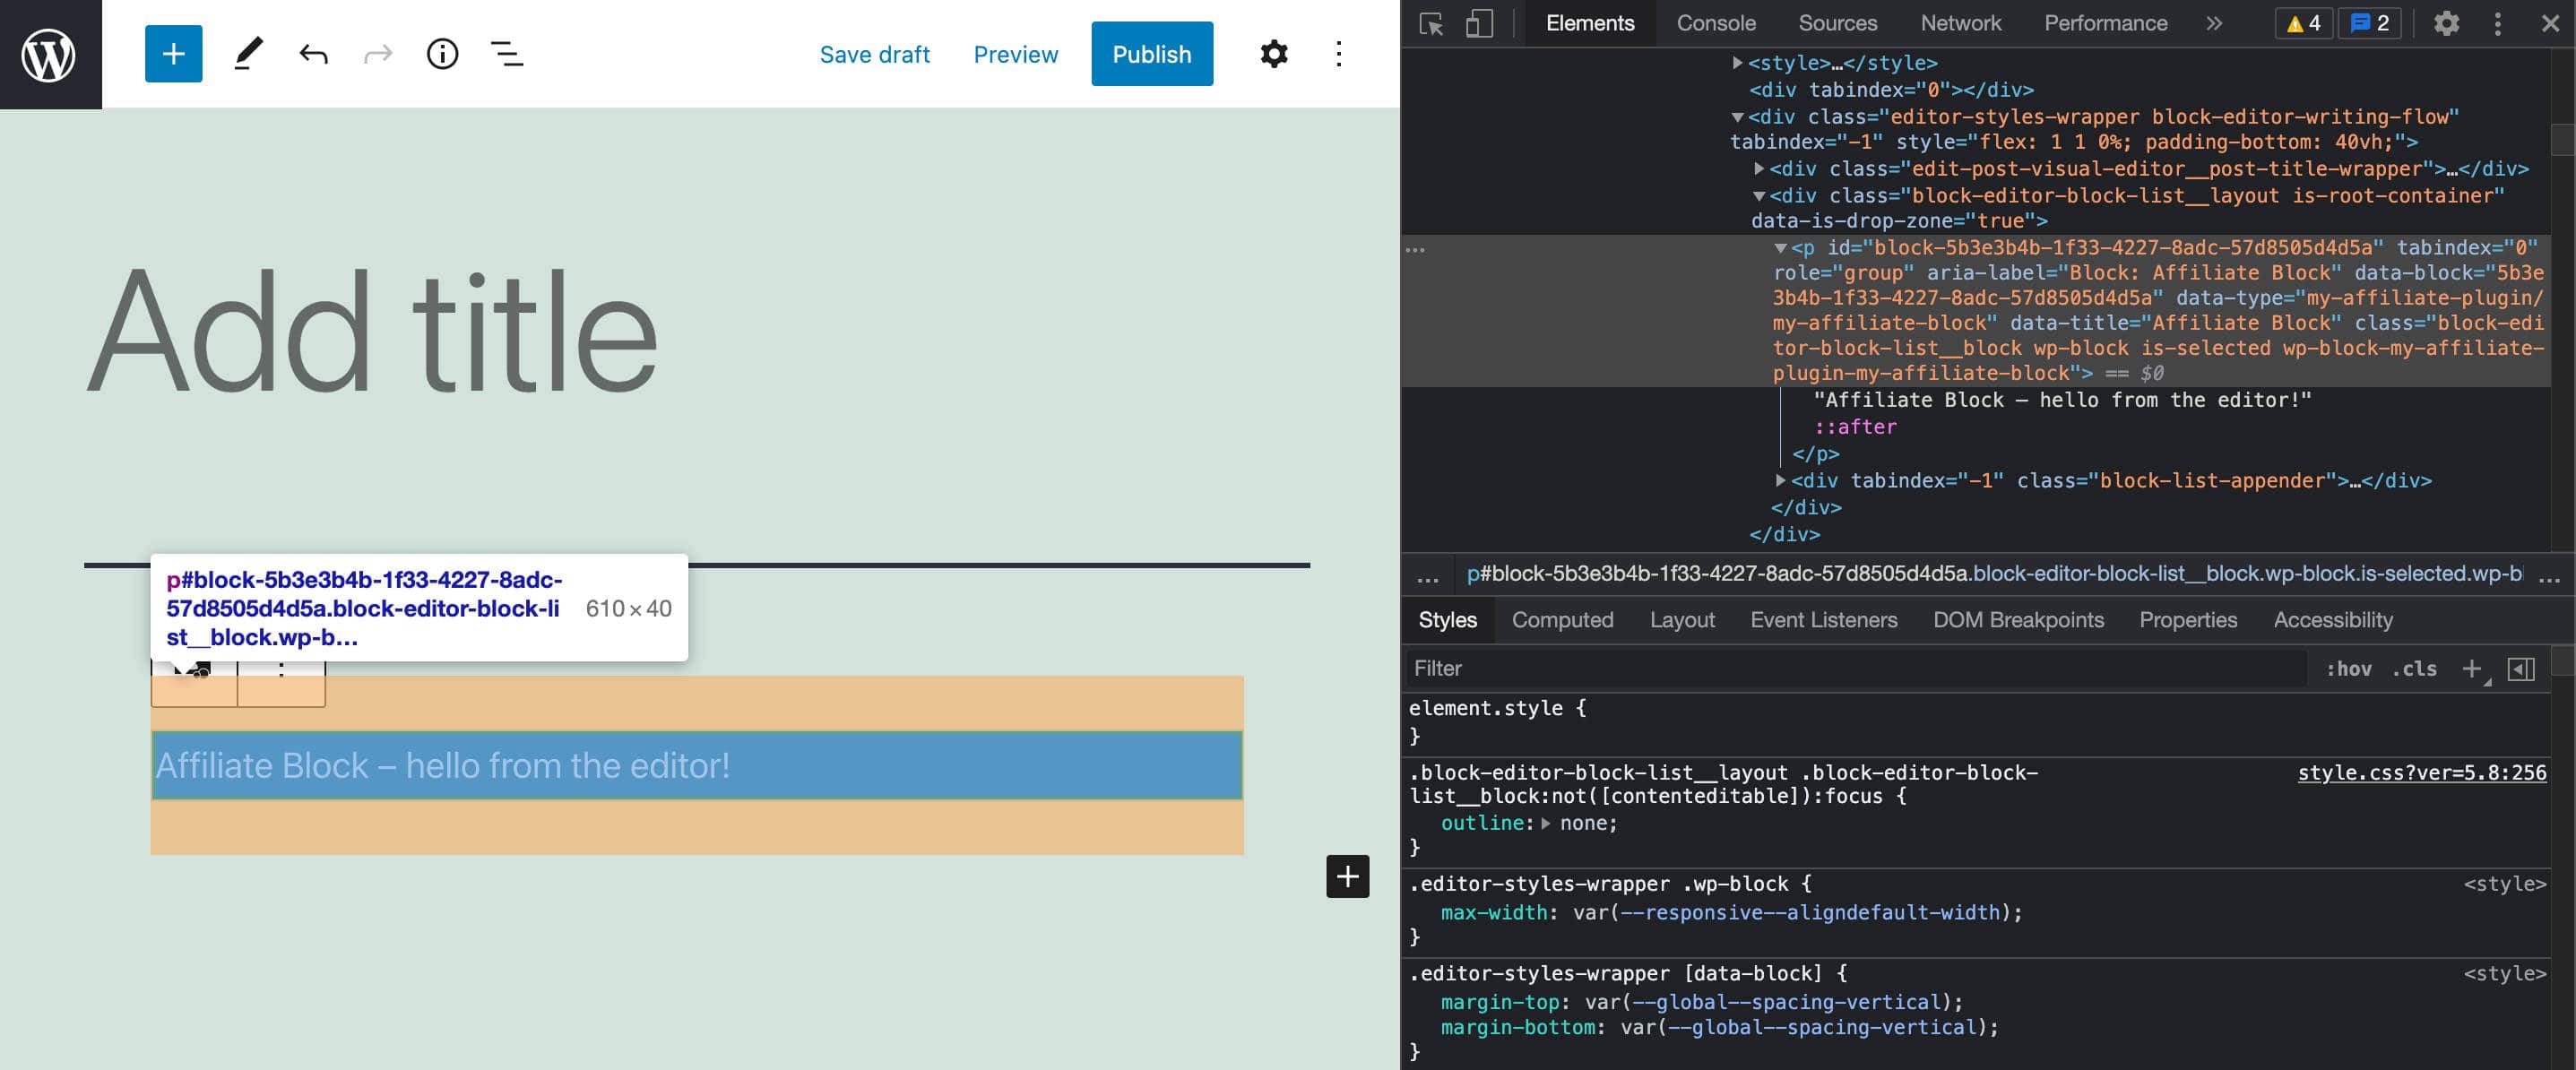This screenshot has width=2576, height=1070.
Task: Expand the block-list-appender div node
Action: coord(1780,481)
